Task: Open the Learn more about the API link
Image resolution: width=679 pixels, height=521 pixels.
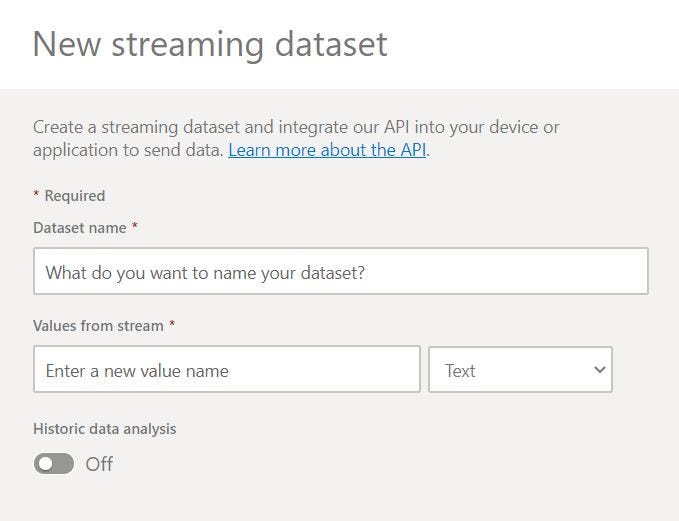Action: [x=328, y=151]
